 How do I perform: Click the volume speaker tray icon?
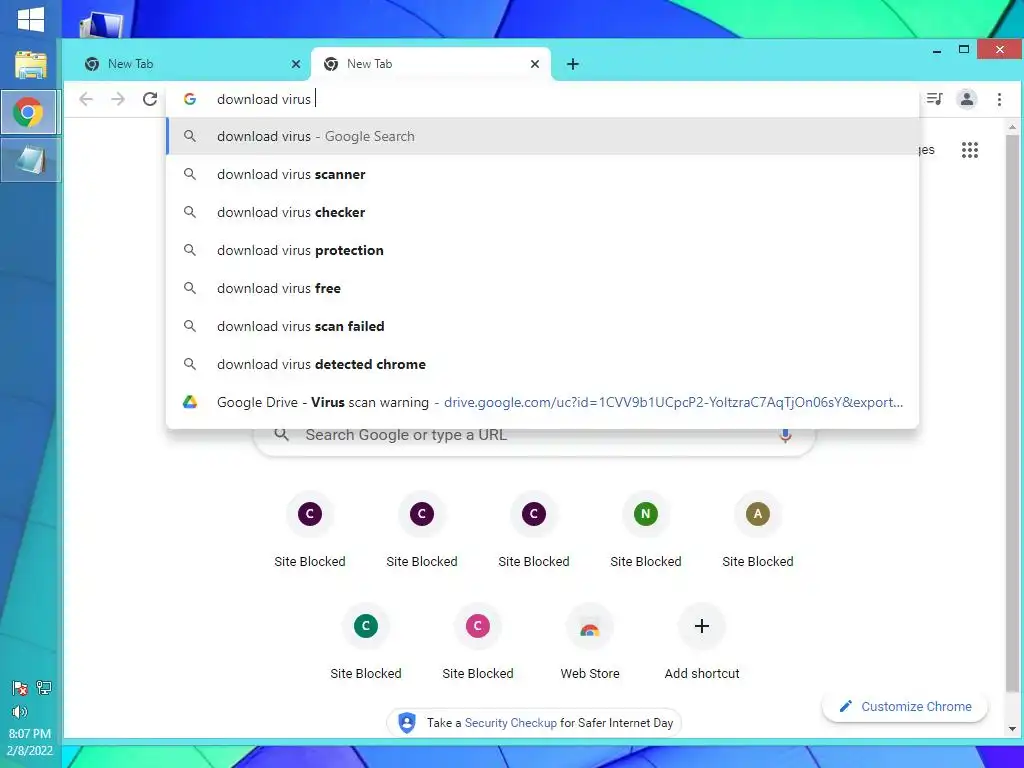(x=20, y=712)
